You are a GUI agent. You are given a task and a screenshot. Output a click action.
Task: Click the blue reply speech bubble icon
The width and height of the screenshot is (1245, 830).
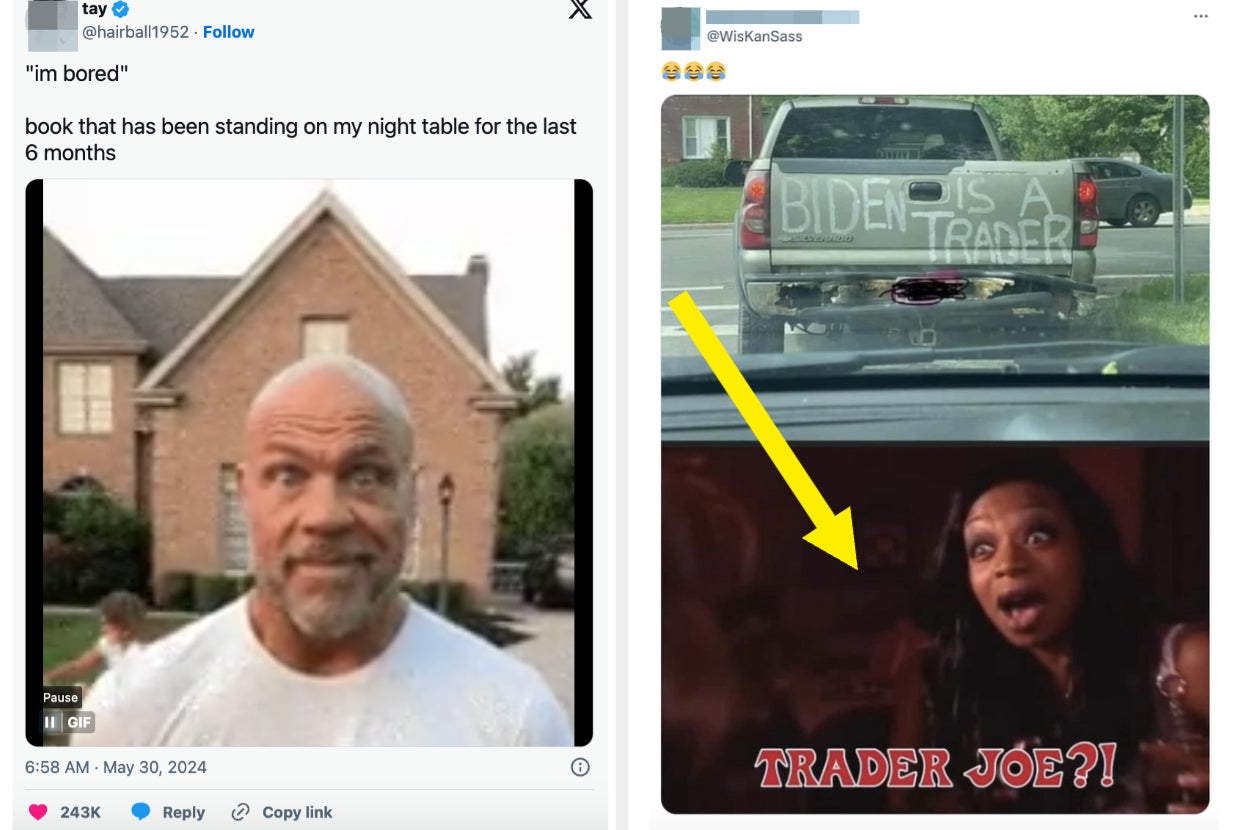coord(141,812)
